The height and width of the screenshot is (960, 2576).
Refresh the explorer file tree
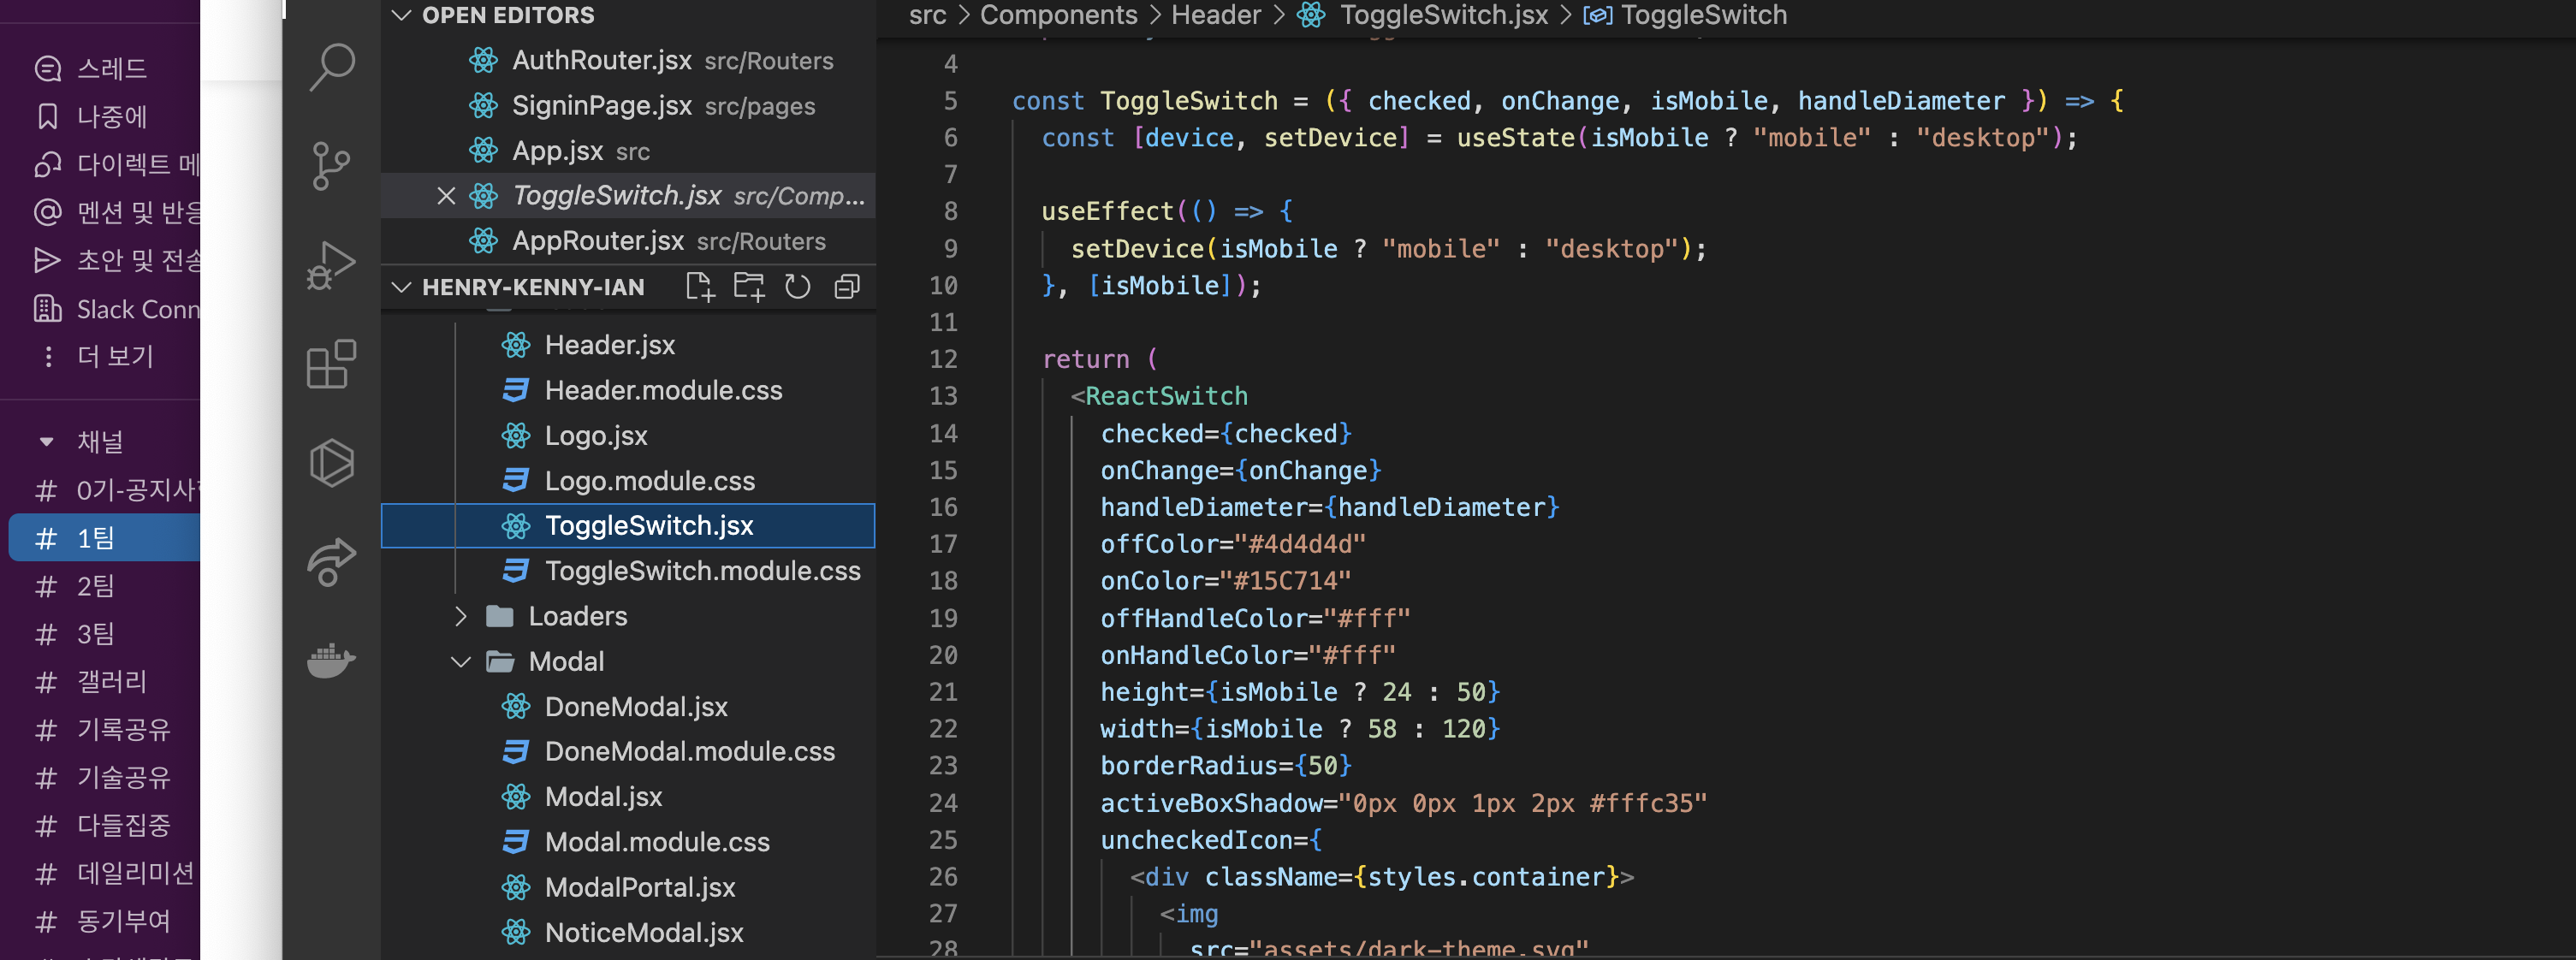(x=798, y=287)
